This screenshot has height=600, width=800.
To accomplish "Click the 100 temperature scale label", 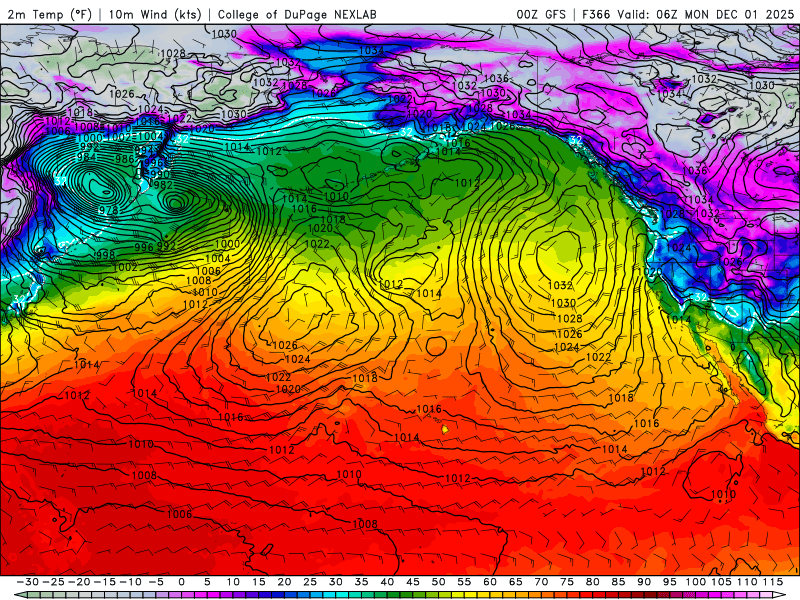I will 695,582.
